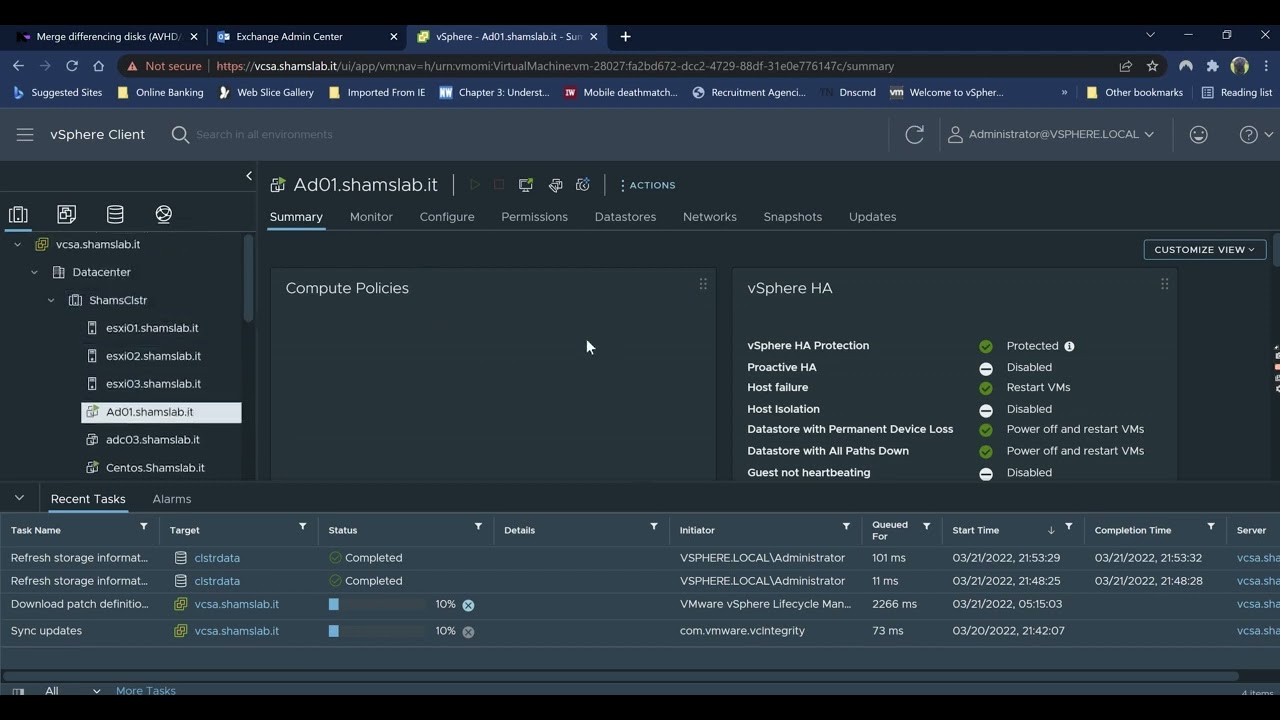This screenshot has height=720, width=1280.
Task: Filter the Start Time column
Action: (1068, 526)
